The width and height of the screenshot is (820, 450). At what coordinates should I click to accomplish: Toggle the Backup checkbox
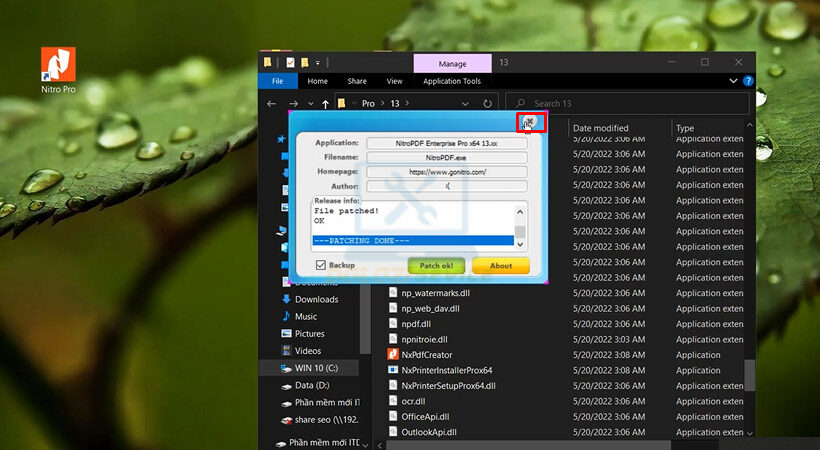point(321,265)
